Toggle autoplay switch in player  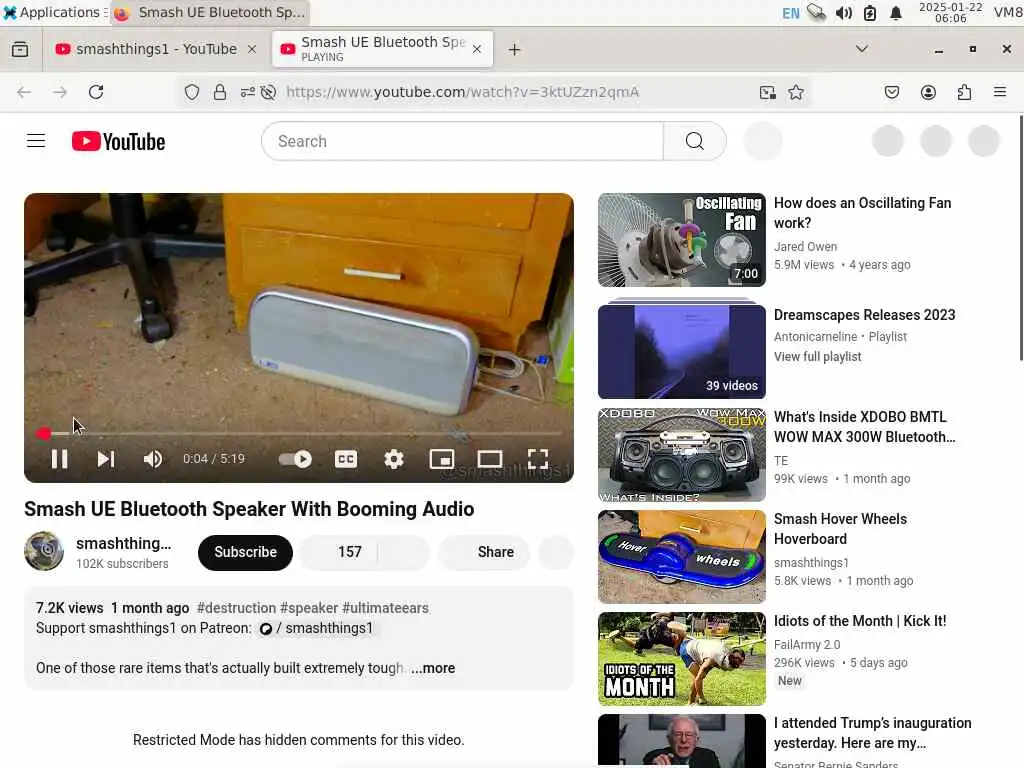click(295, 459)
